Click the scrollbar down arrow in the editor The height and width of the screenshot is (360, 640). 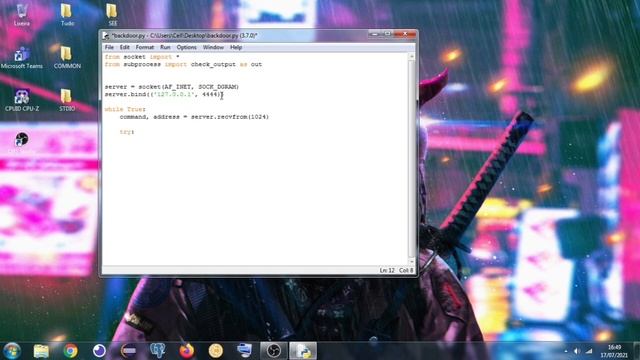[411, 262]
